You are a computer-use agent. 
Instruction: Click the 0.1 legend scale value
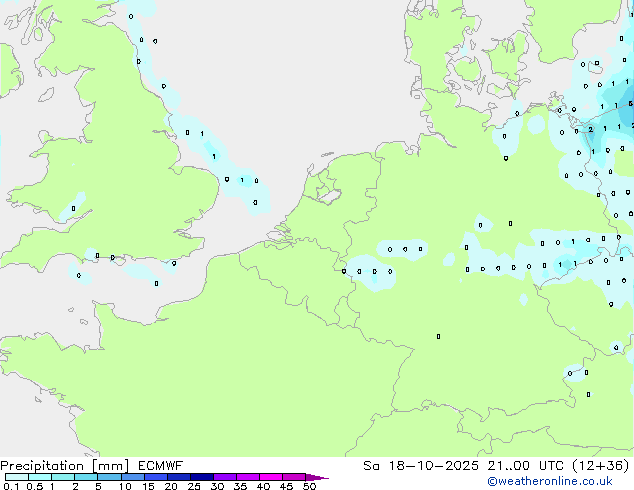[x=10, y=487]
